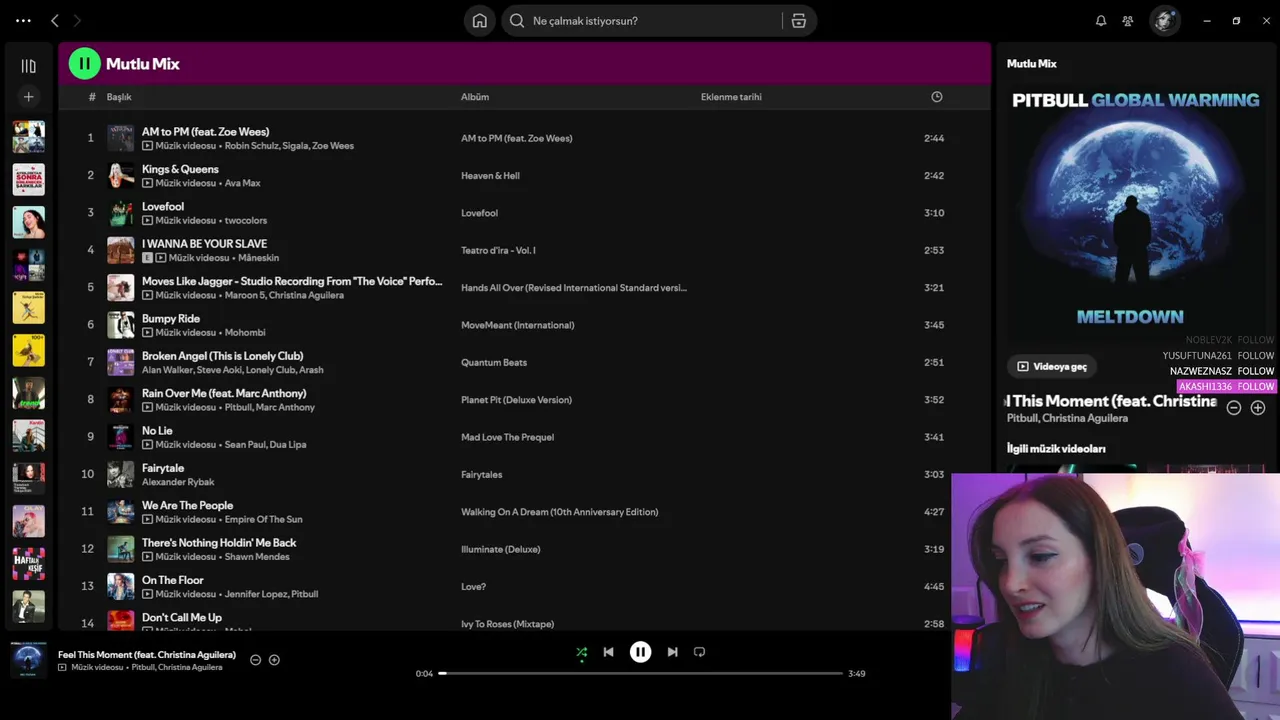
Task: Open the artist link 'Ava Max'
Action: 242,183
